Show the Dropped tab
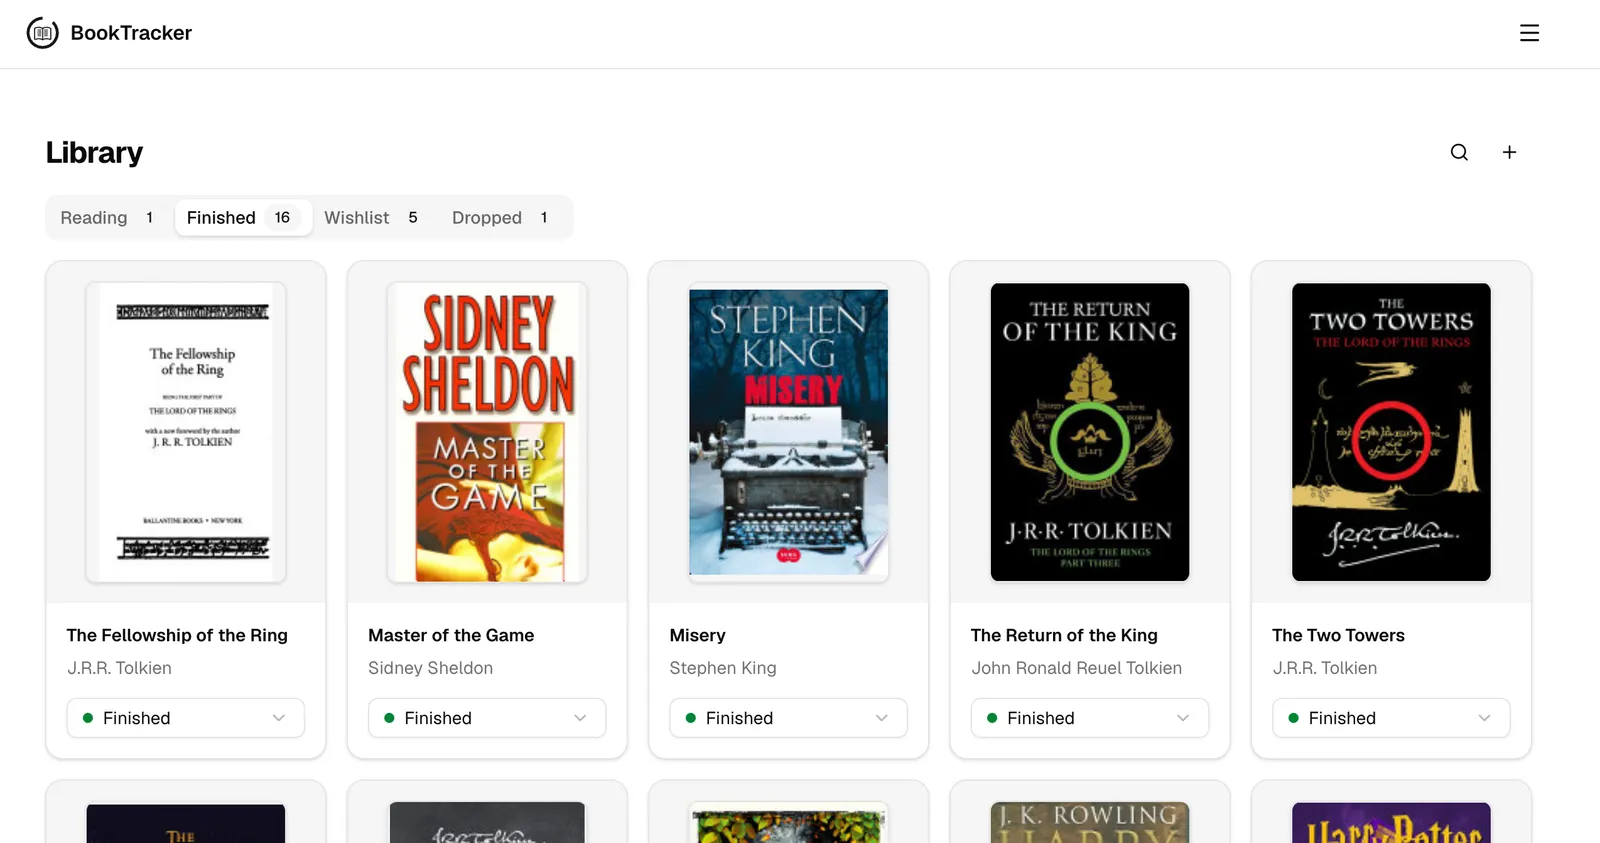1600x843 pixels. (502, 217)
